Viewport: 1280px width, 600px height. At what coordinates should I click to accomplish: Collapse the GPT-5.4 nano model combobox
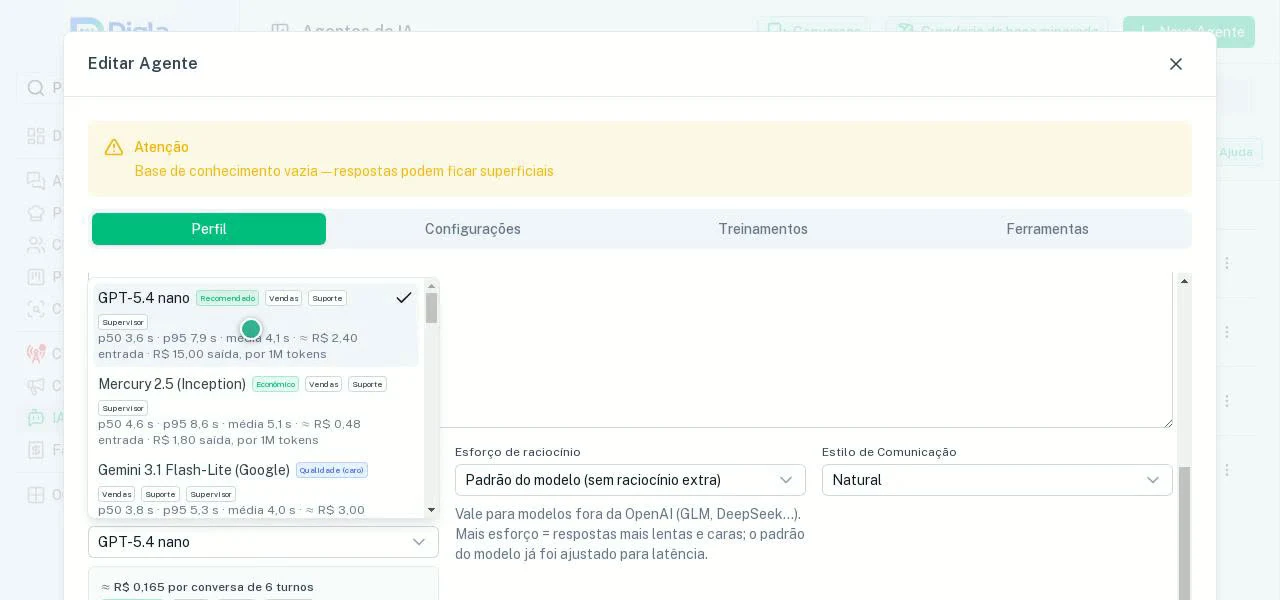click(263, 542)
